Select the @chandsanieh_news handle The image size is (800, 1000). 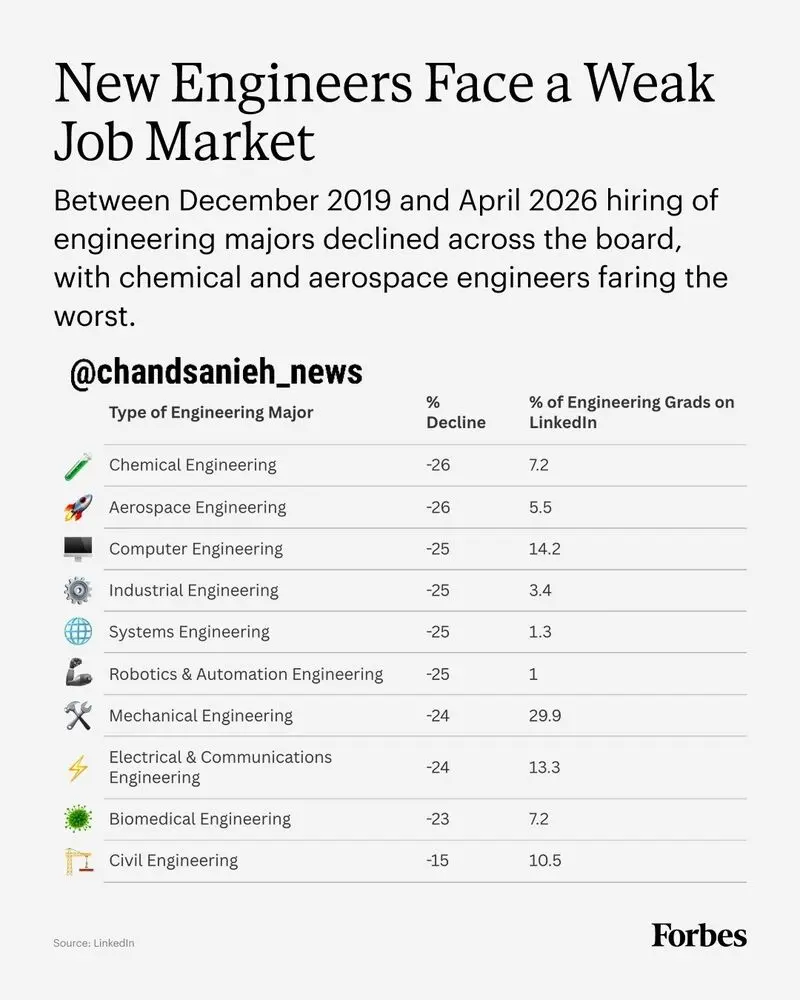(216, 372)
